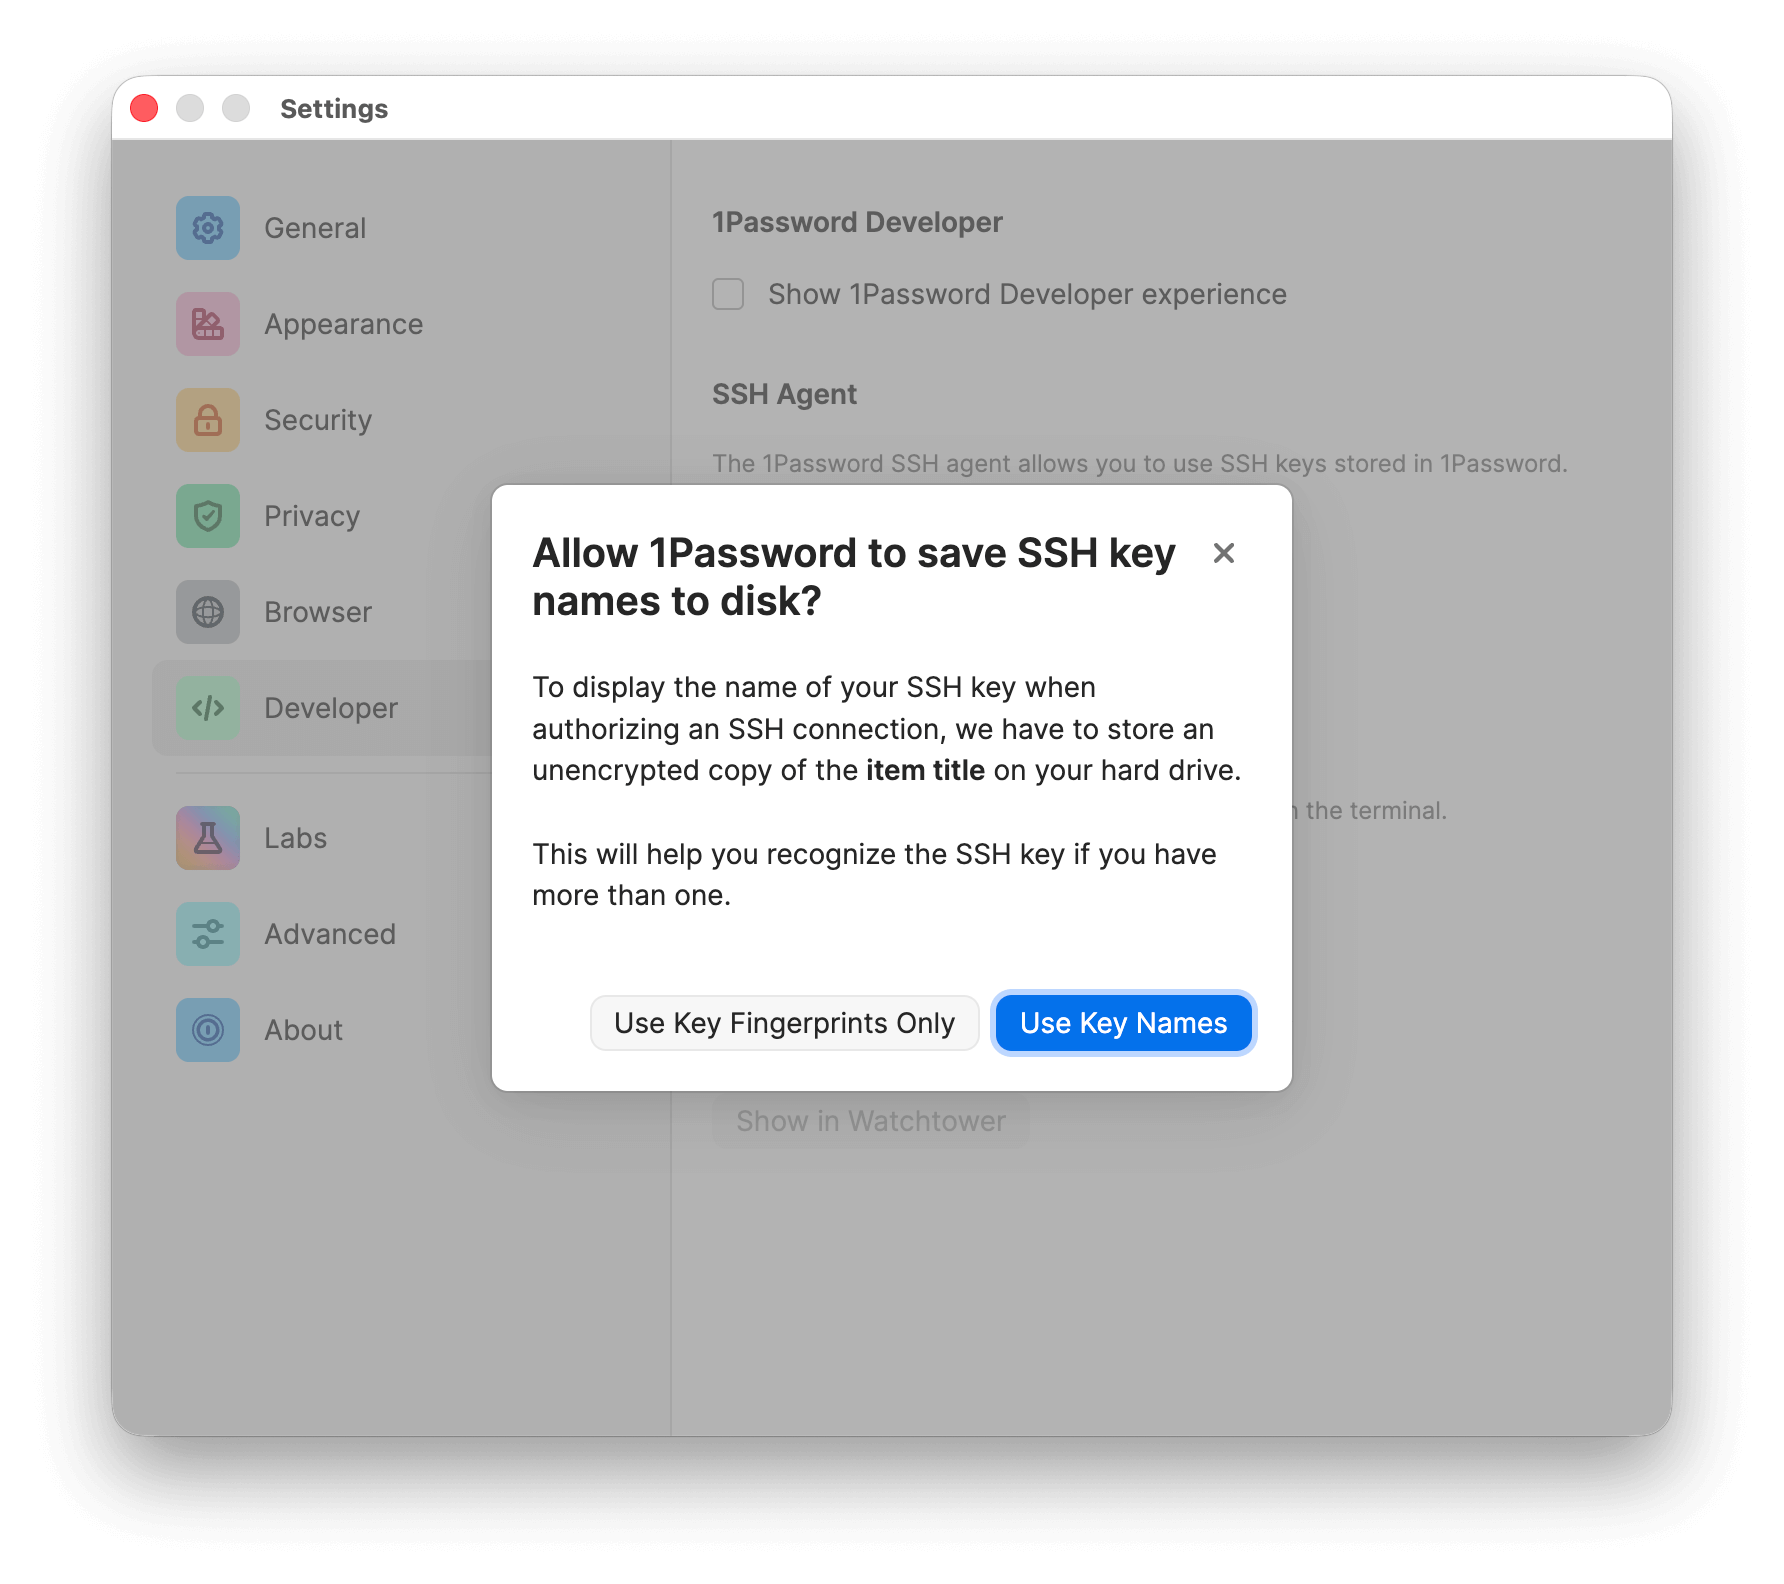Screen dimensions: 1784x1584
Task: Click the Security lock icon
Action: pyautogui.click(x=208, y=420)
